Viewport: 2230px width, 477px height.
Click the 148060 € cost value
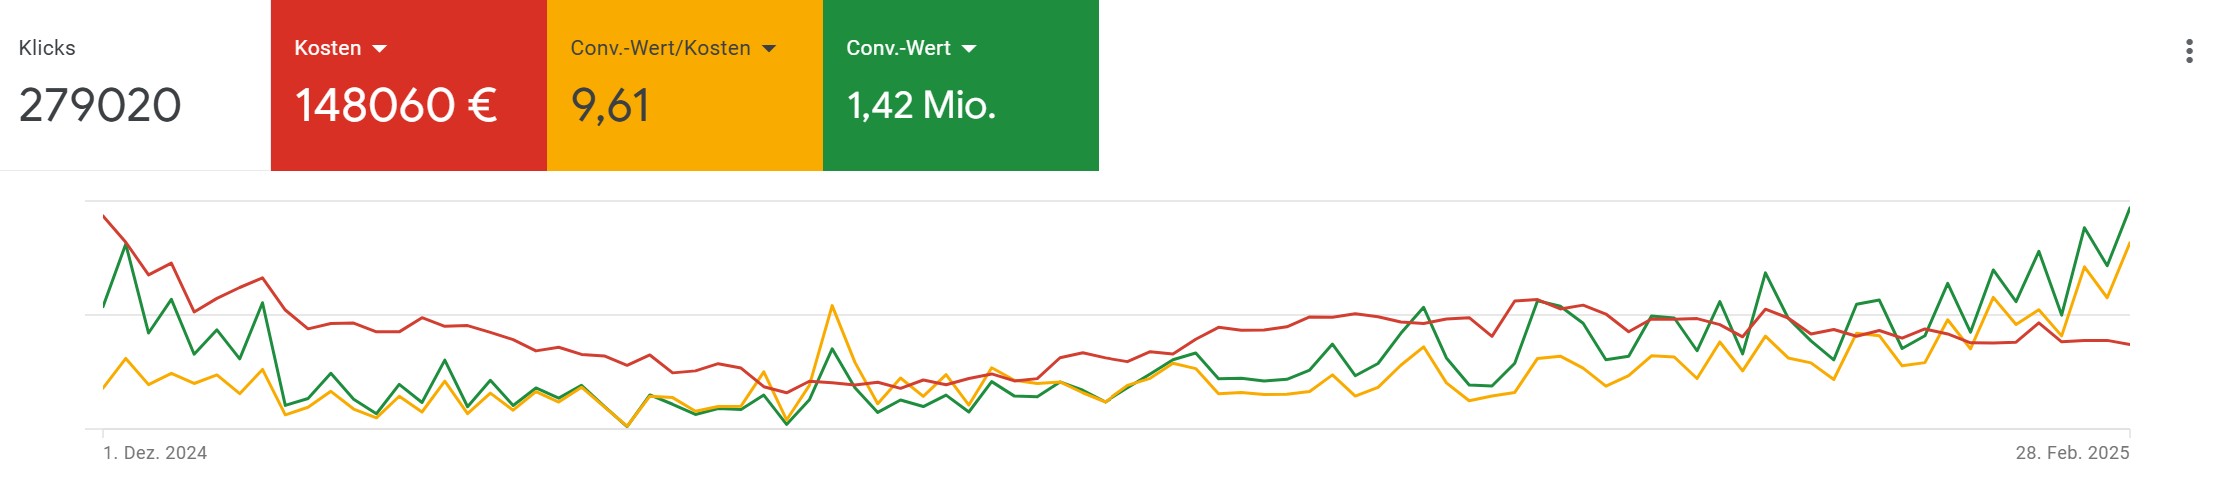pos(396,105)
